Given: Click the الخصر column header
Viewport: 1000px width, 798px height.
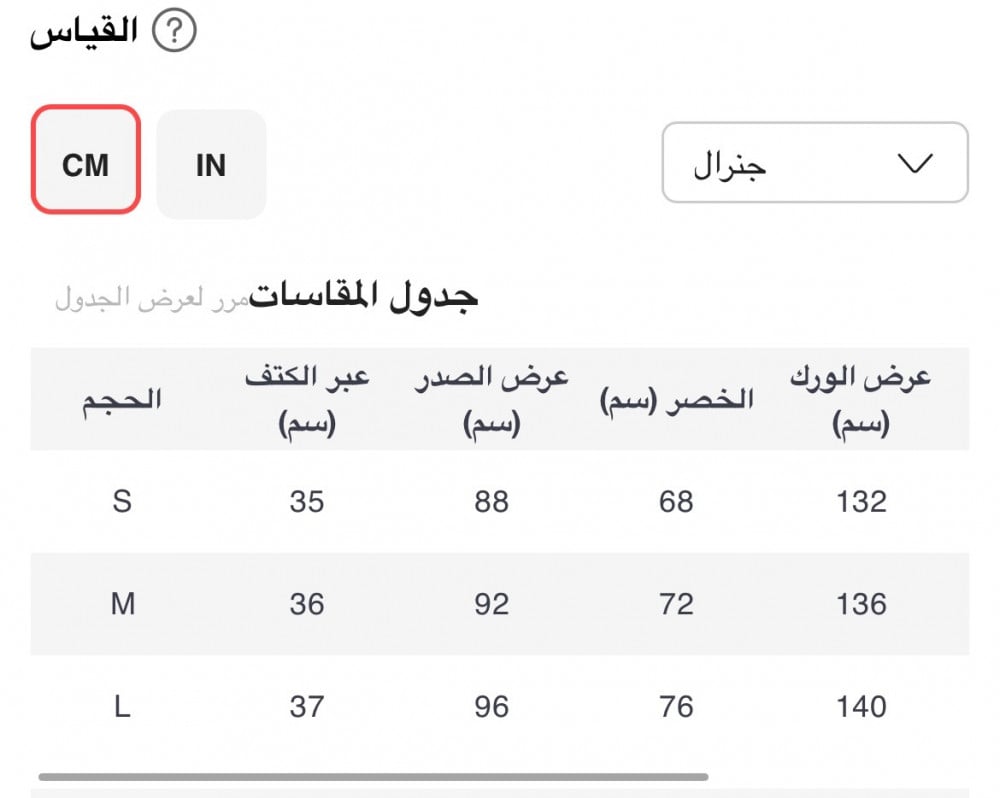Looking at the screenshot, I should click(677, 401).
